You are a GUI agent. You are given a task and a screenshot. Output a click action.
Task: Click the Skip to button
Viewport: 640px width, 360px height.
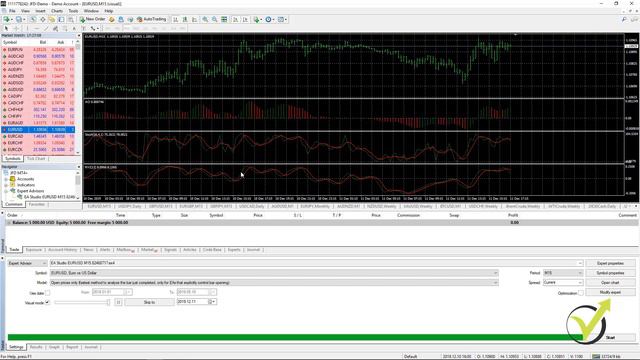click(149, 302)
